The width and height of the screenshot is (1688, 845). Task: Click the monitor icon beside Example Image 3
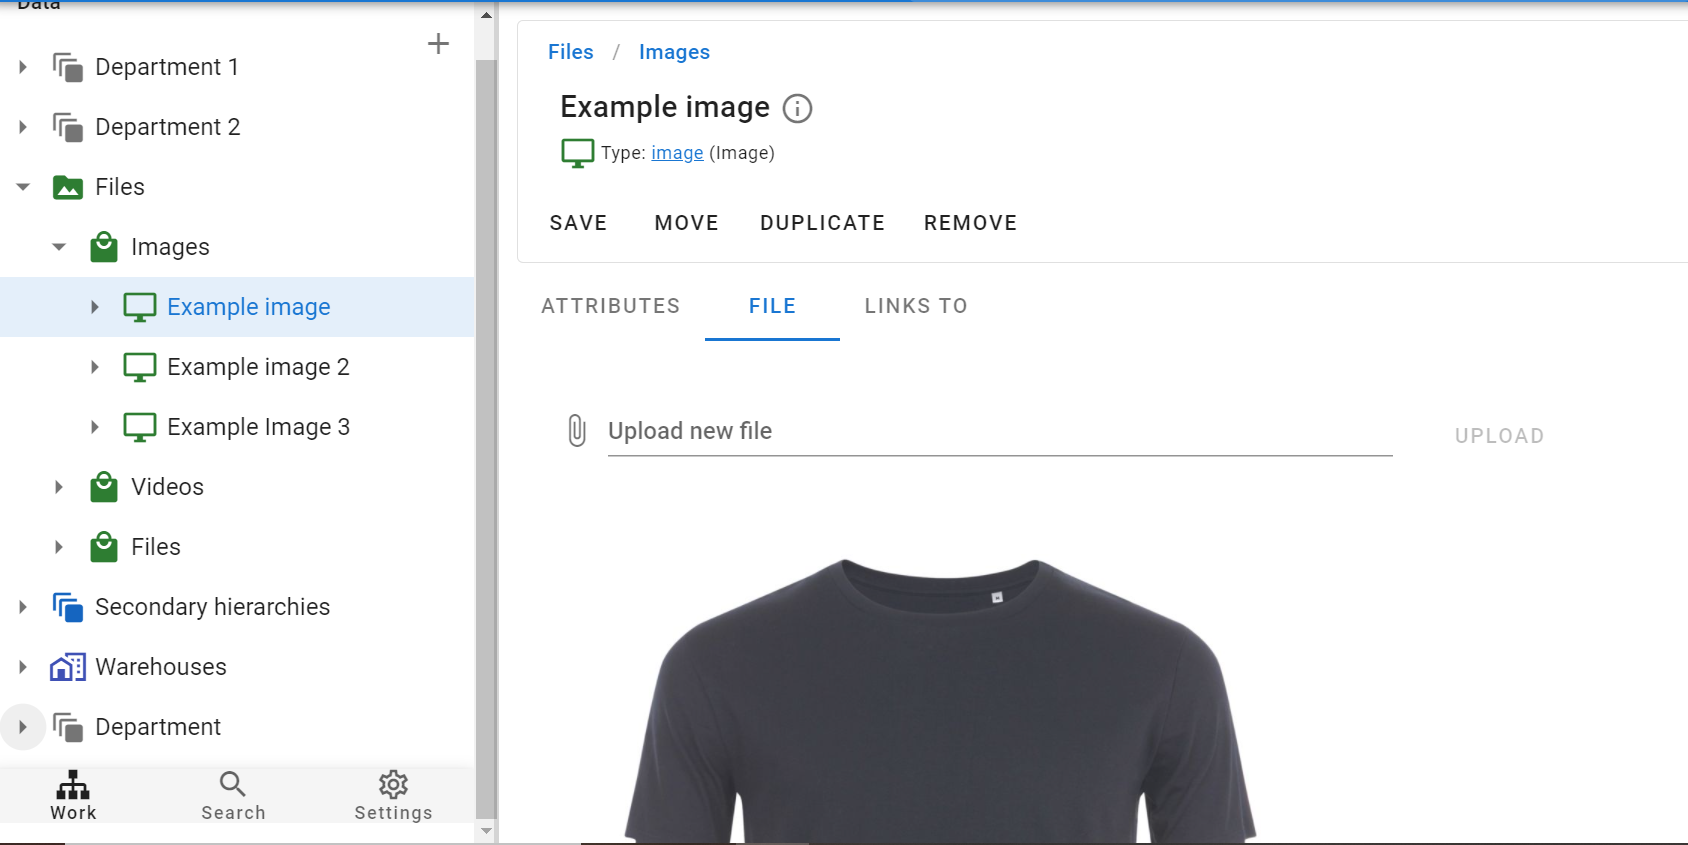140,427
